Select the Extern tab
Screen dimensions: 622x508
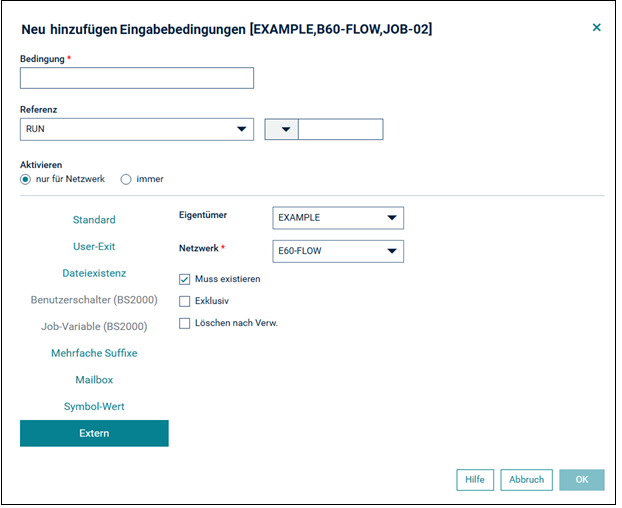pos(94,433)
